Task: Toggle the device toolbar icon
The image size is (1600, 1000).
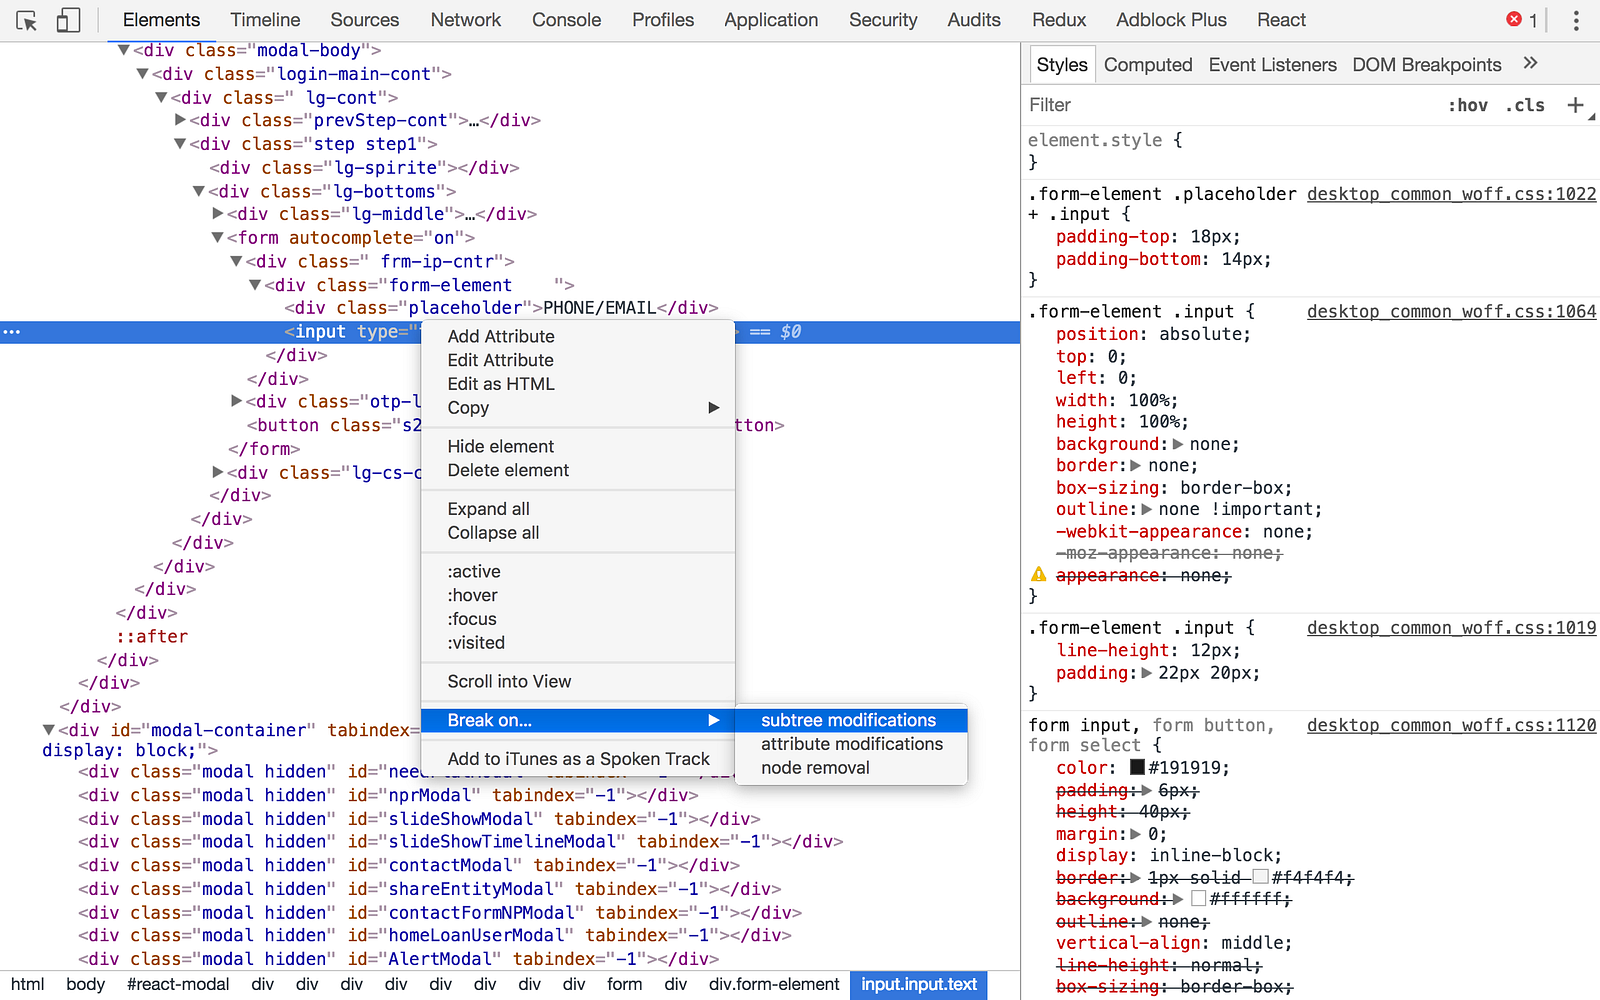Action: 68,20
